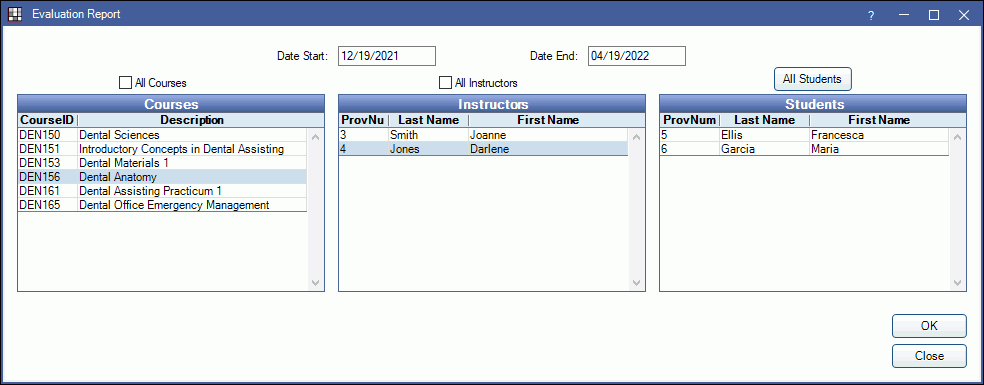Select the Dental Materials 1 course
Image resolution: width=984 pixels, height=385 pixels.
coord(163,163)
